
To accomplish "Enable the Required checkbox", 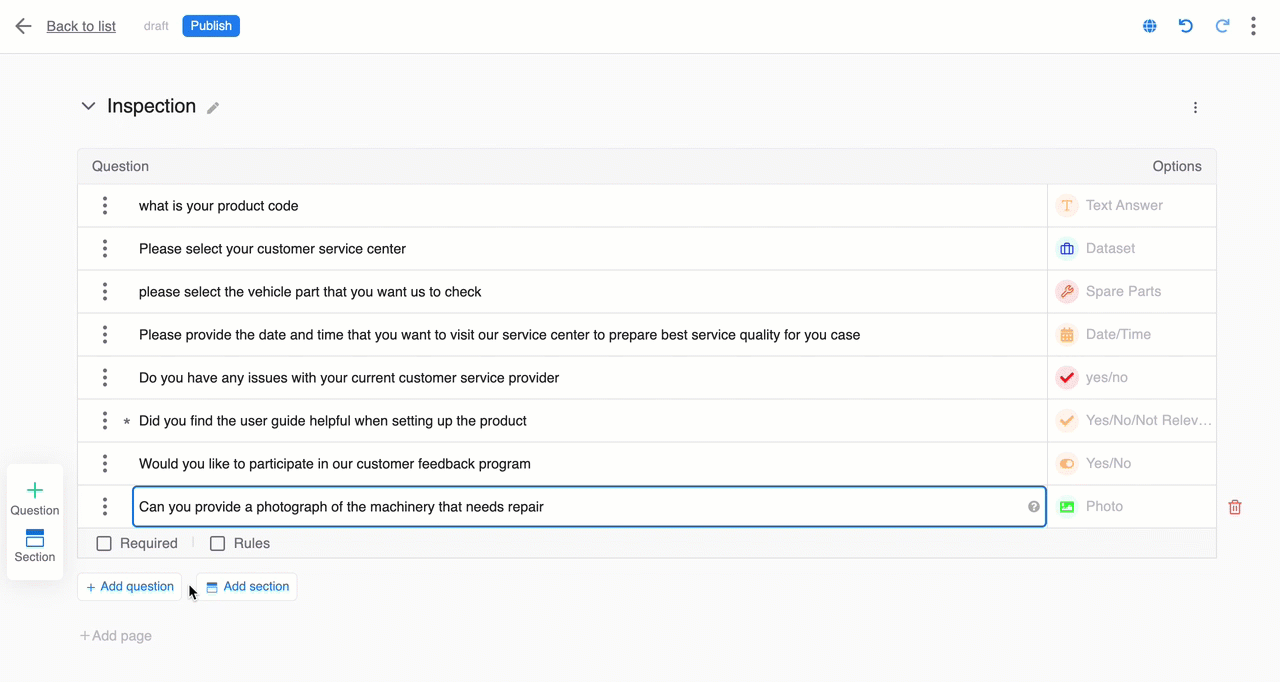I will [104, 544].
